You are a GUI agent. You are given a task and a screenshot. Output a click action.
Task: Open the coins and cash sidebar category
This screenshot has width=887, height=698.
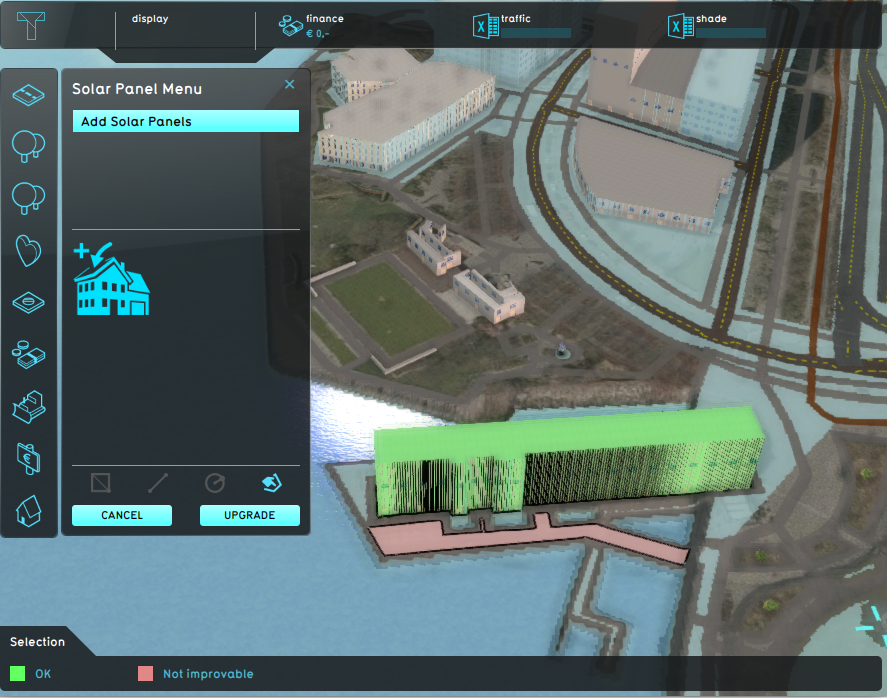click(x=28, y=353)
